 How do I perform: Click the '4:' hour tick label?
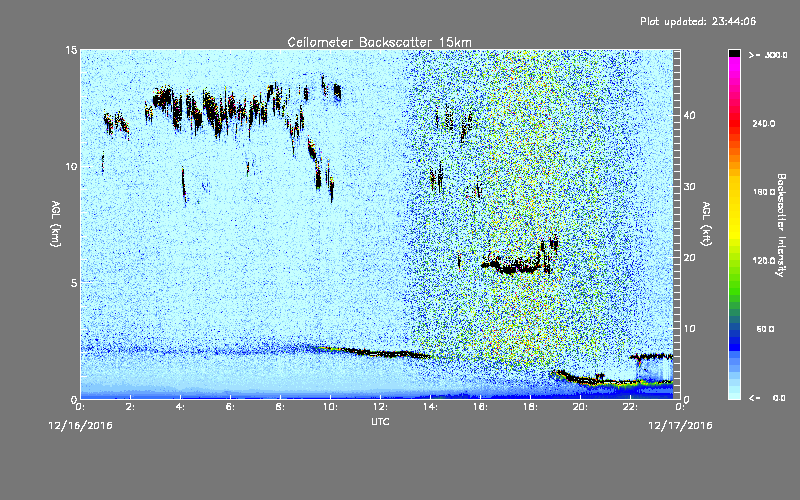181,407
